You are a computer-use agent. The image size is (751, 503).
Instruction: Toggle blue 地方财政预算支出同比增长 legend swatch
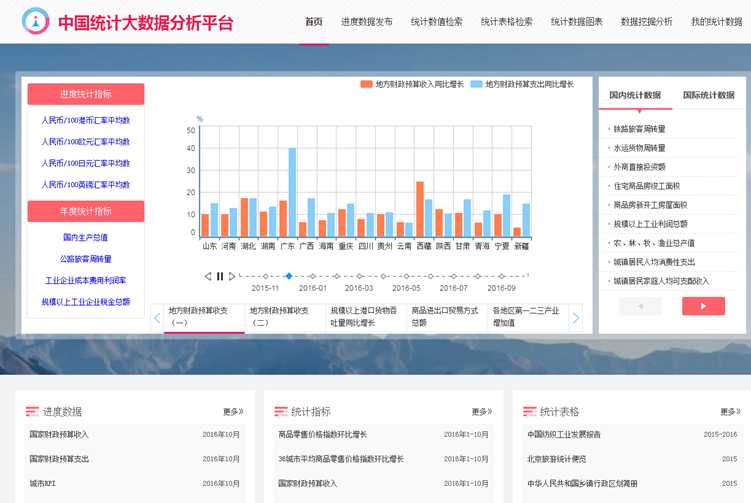[x=476, y=84]
